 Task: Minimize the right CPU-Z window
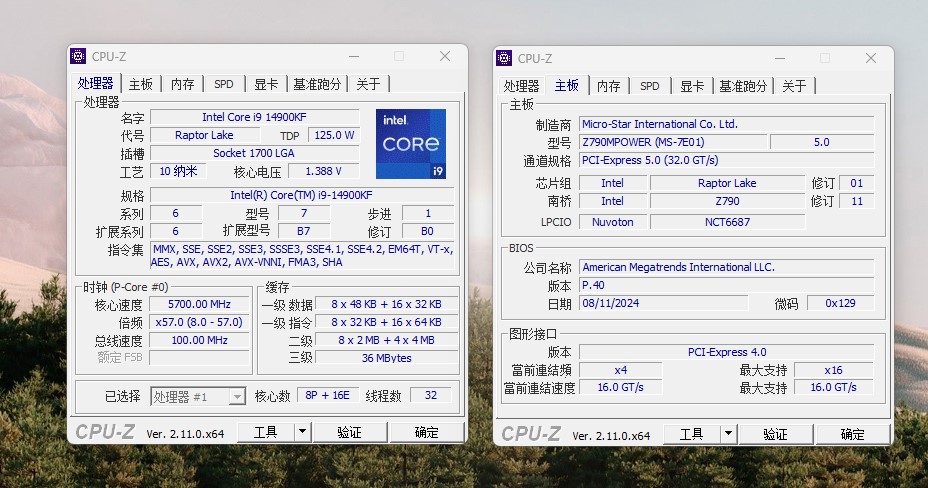pos(780,58)
